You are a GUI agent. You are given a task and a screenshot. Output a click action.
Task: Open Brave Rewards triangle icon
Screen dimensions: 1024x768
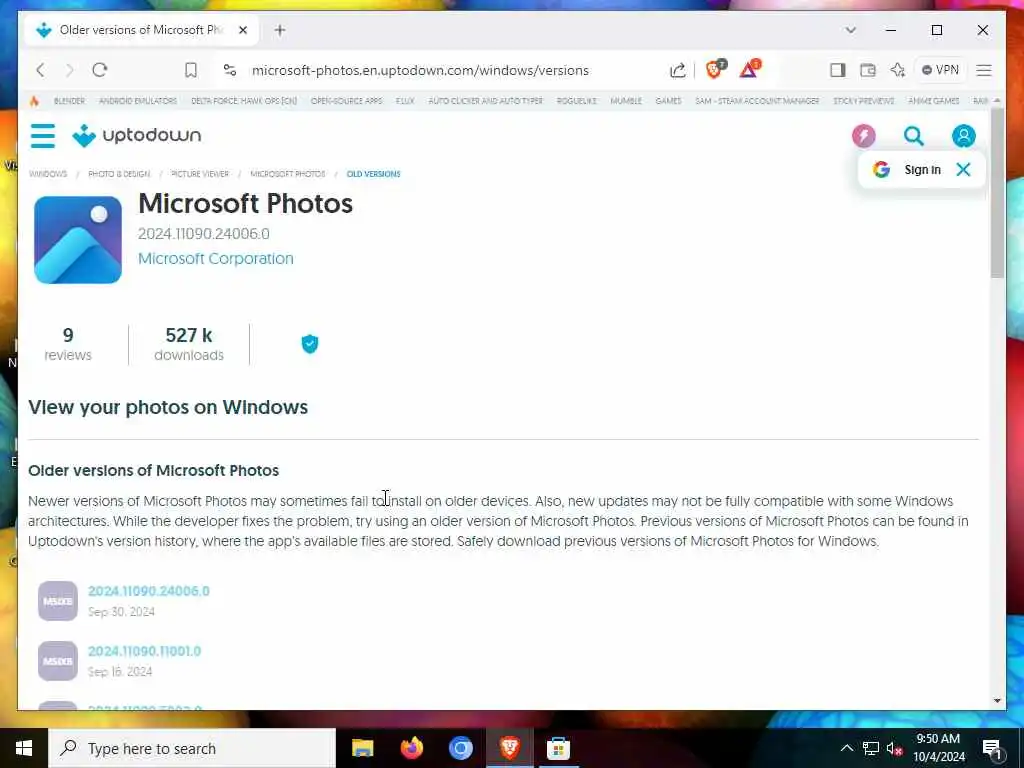point(750,69)
